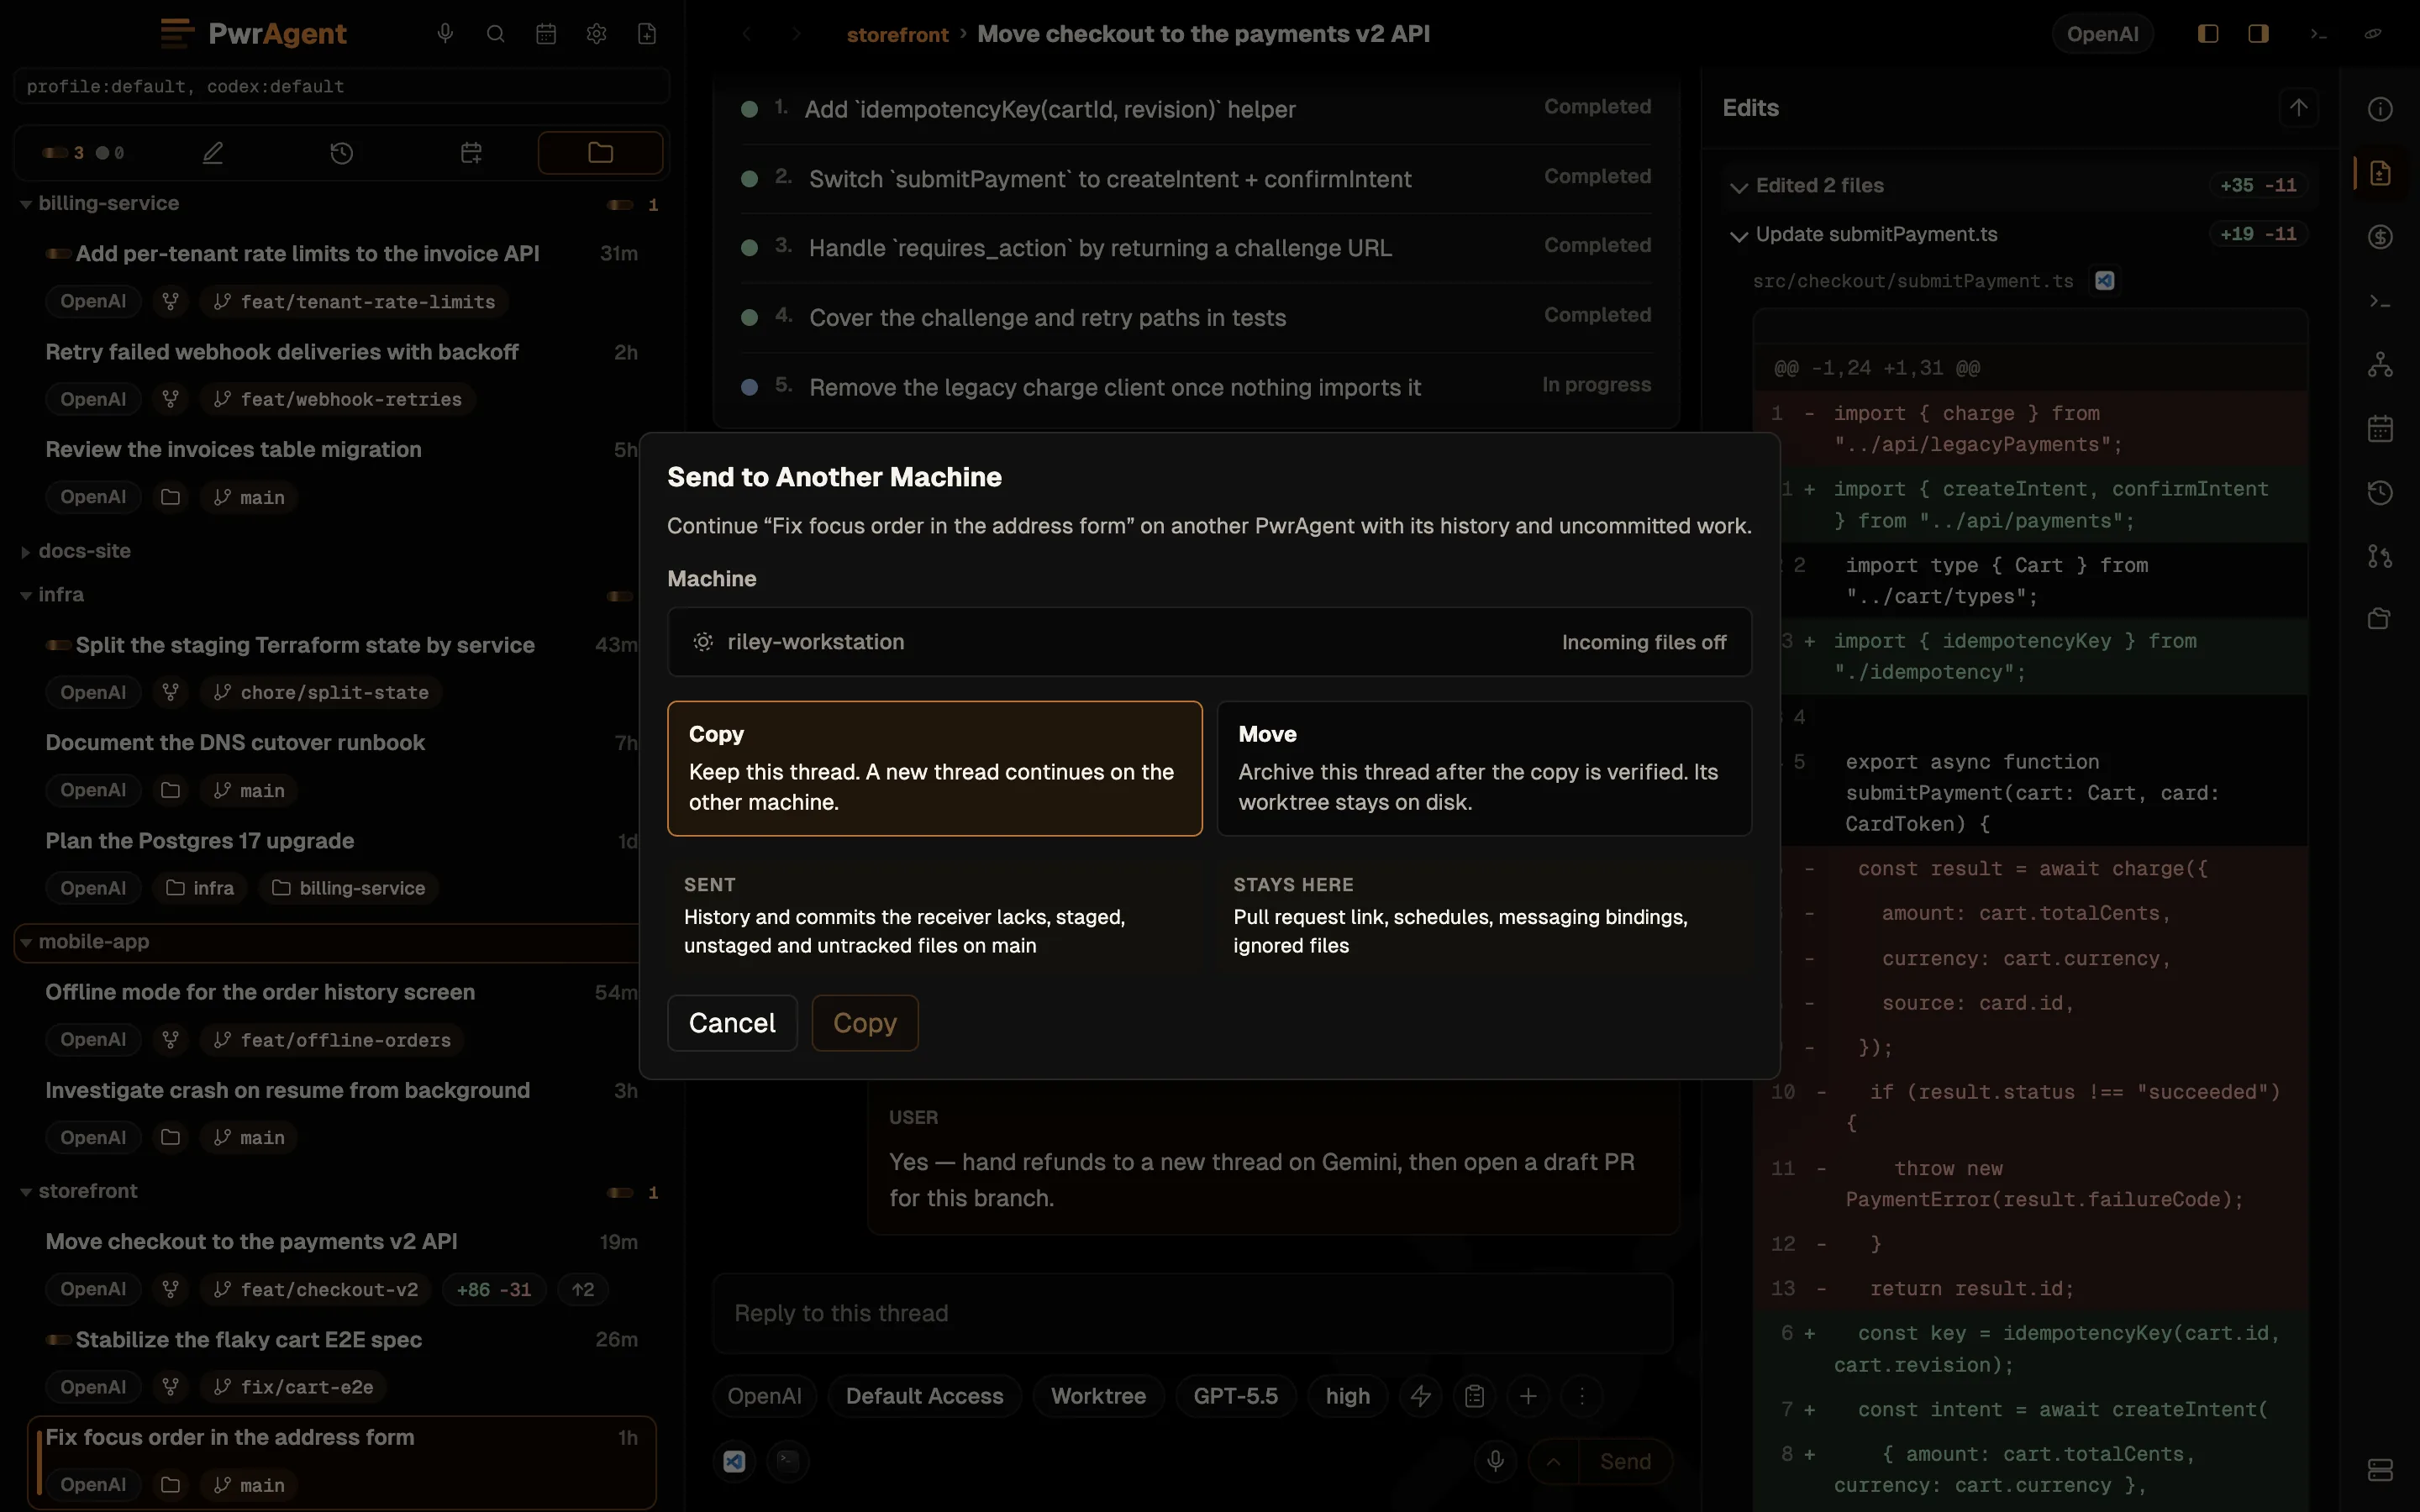Click the composer microphone dictation icon
Image resolution: width=2420 pixels, height=1512 pixels.
pyautogui.click(x=1495, y=1461)
